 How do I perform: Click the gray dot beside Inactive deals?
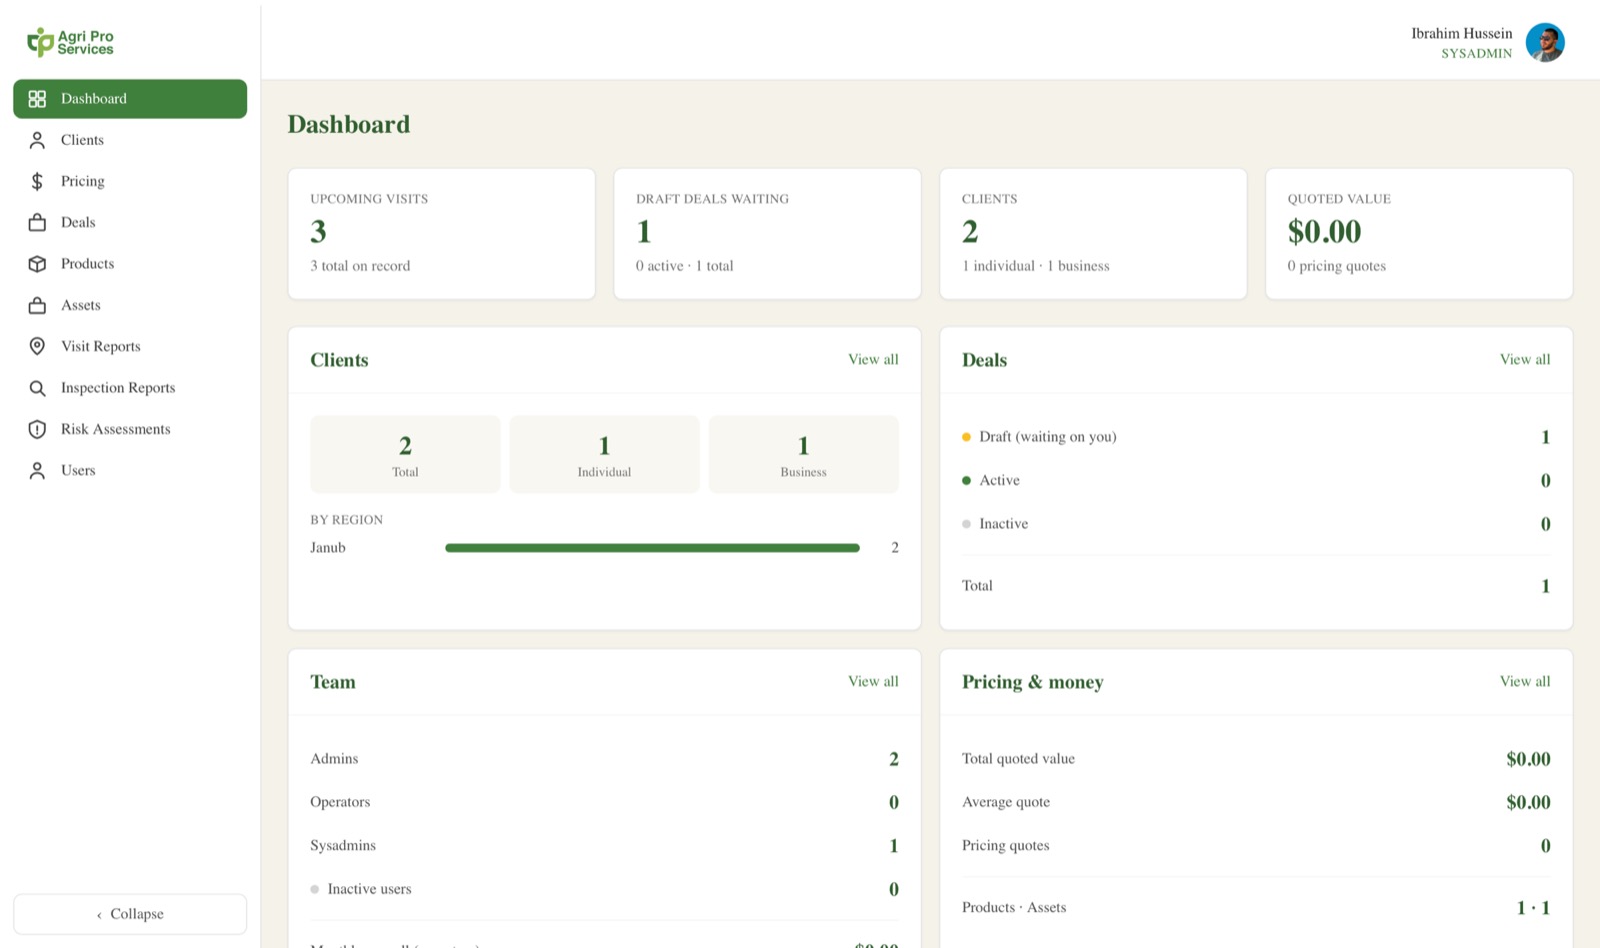[966, 524]
